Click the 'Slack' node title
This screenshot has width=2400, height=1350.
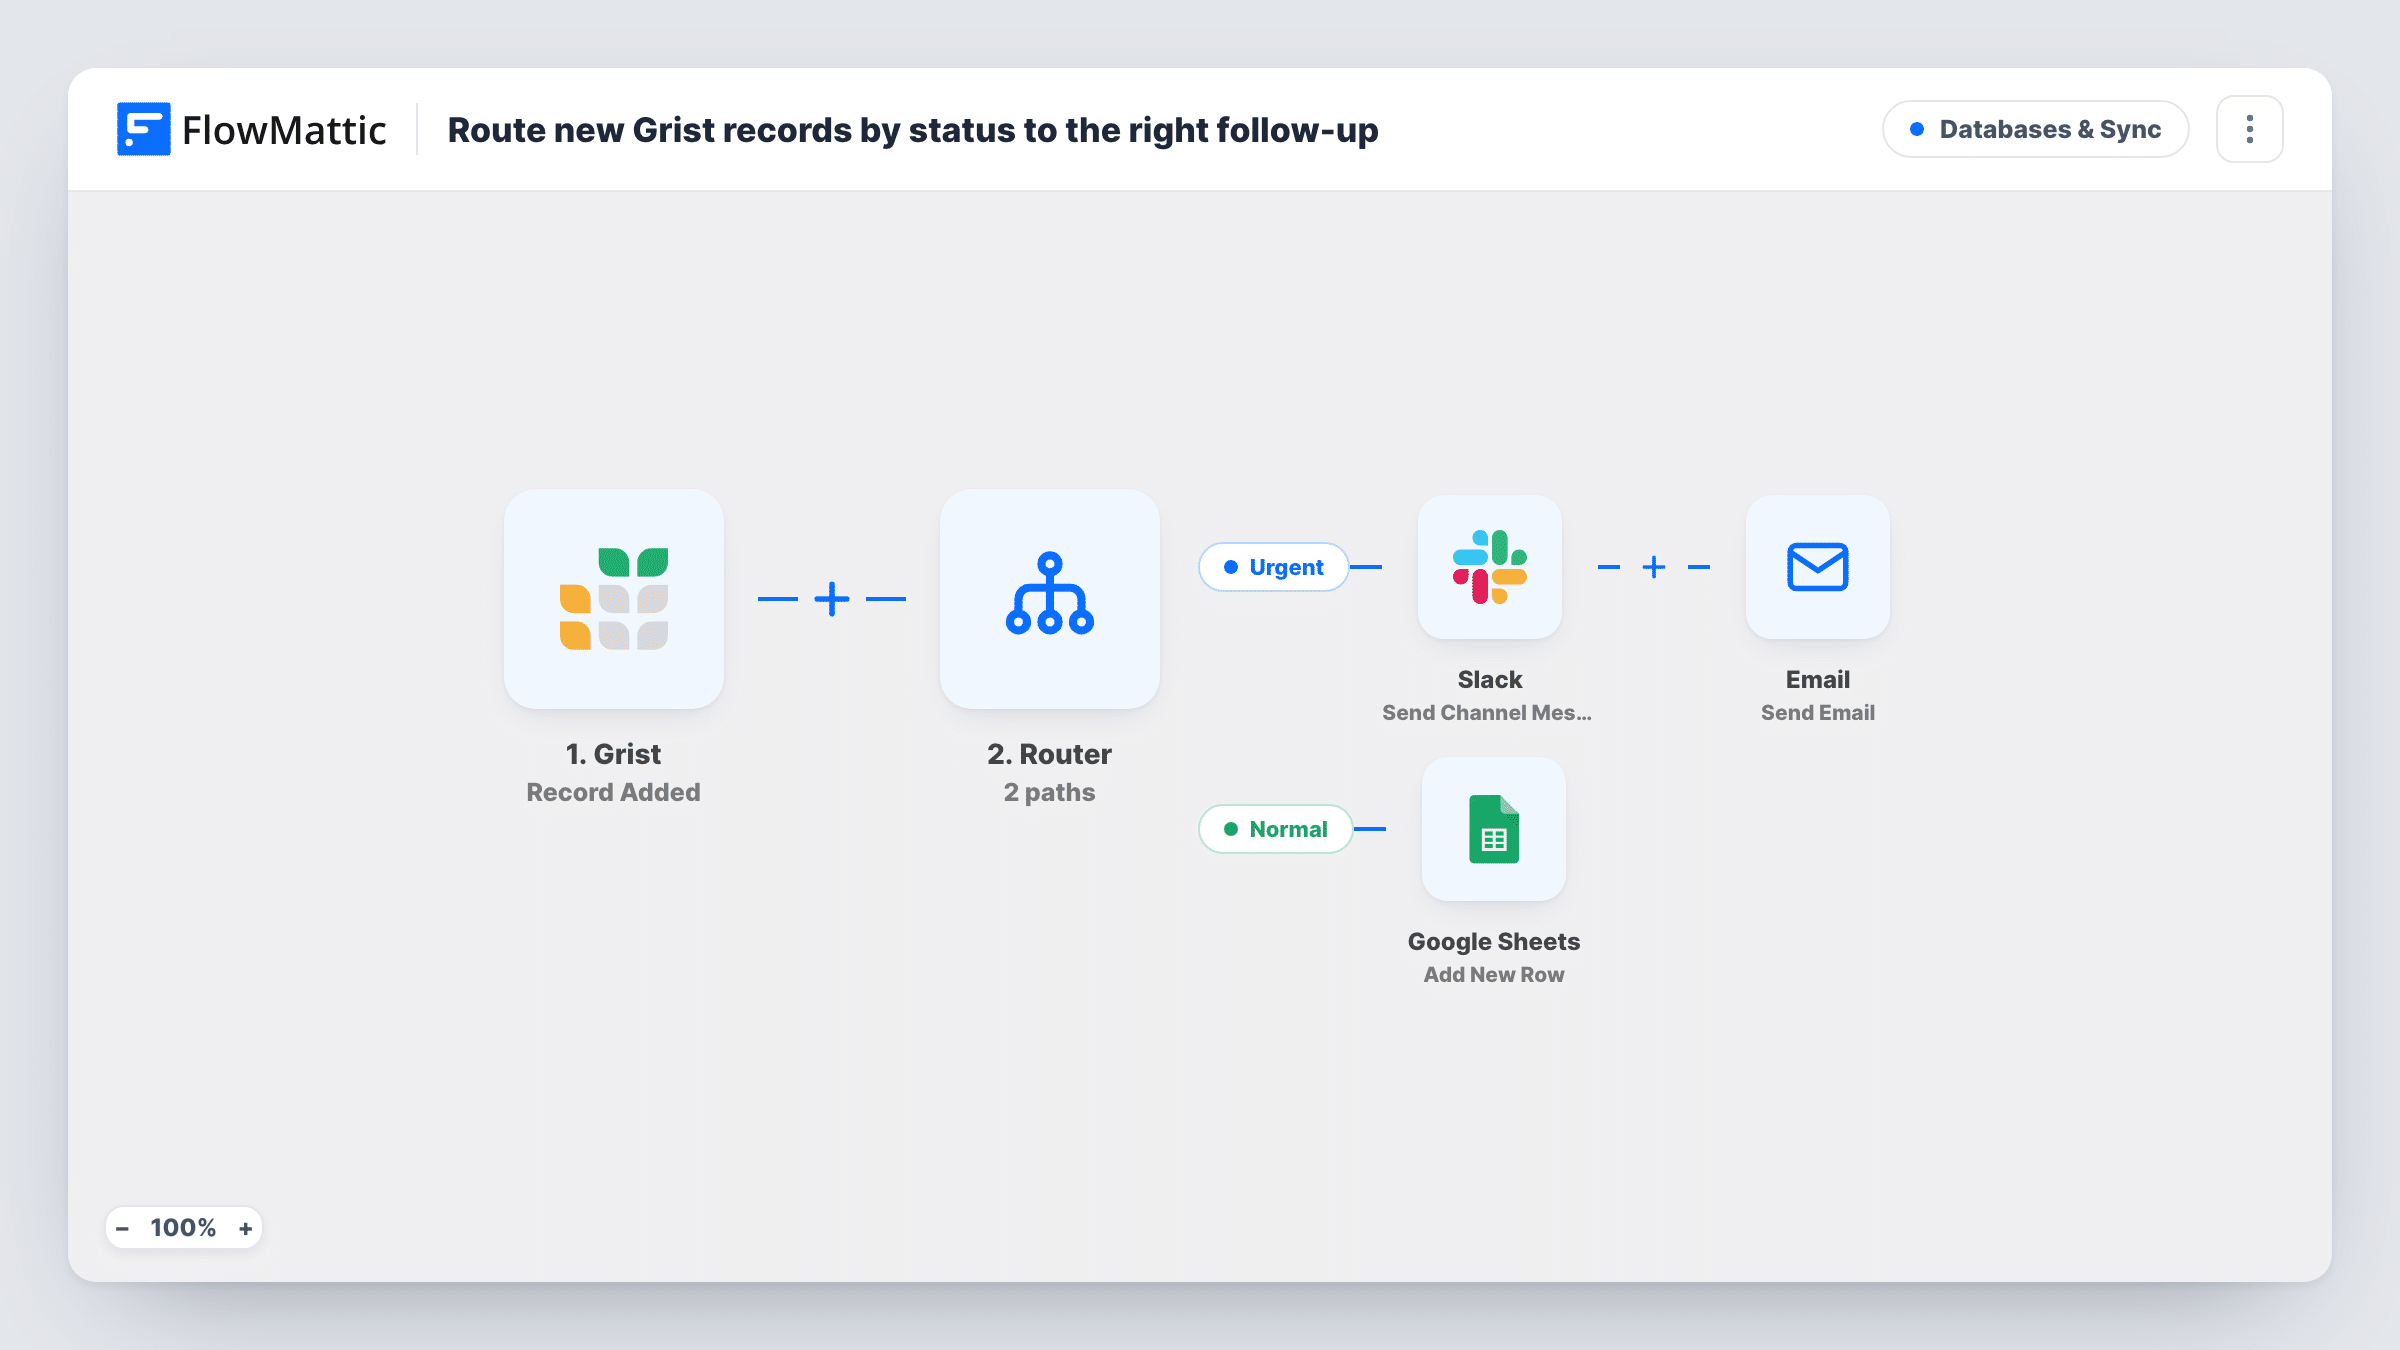pos(1489,679)
